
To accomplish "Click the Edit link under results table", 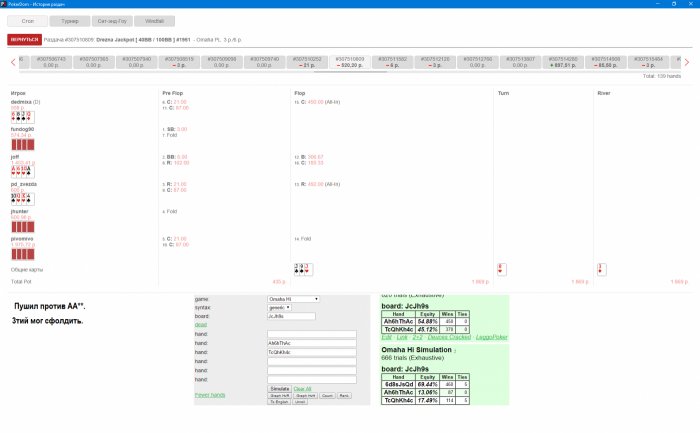I will point(386,337).
